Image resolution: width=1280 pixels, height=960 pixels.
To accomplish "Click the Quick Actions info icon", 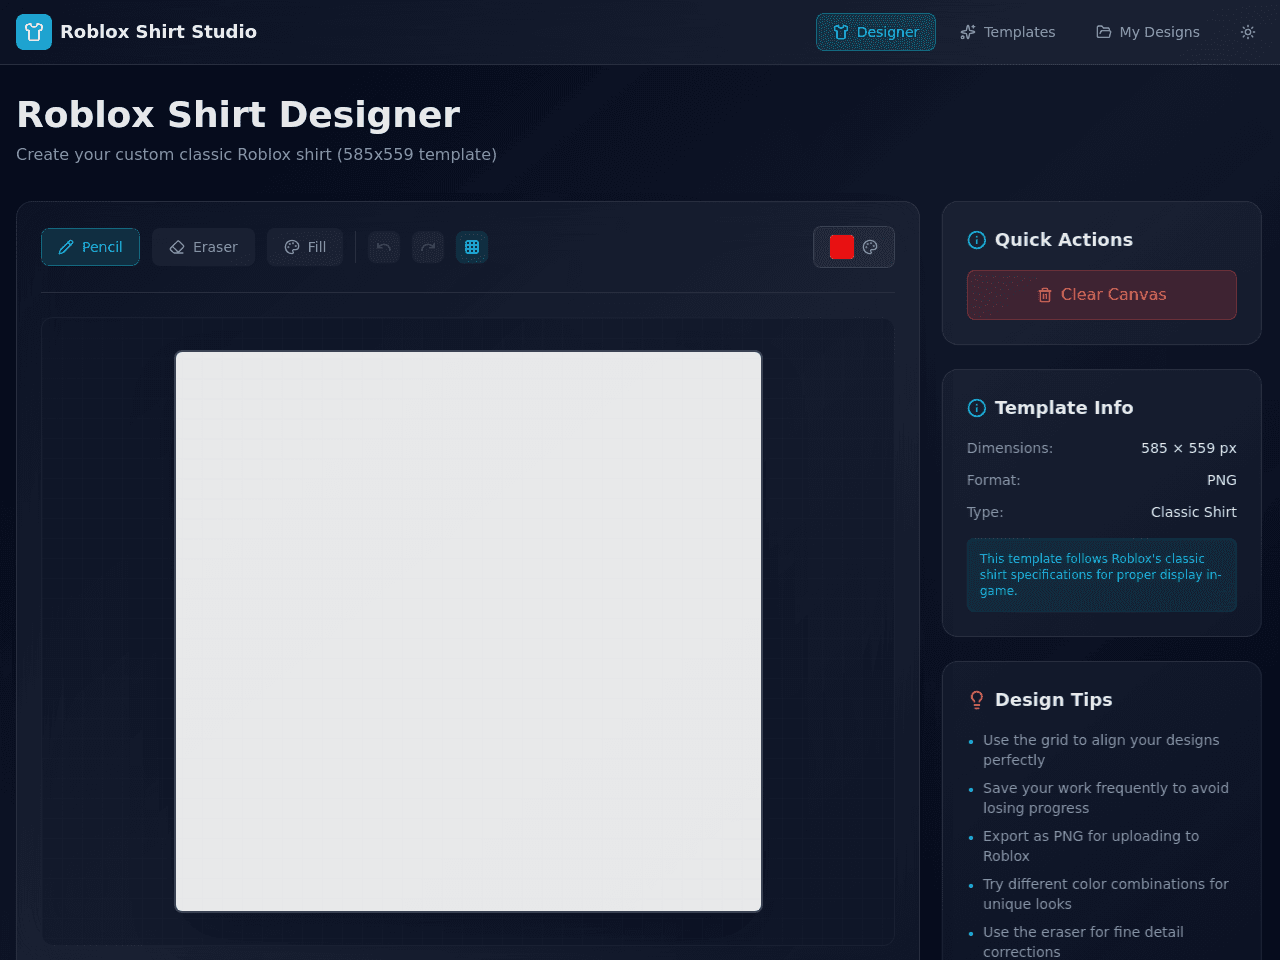I will pos(977,240).
